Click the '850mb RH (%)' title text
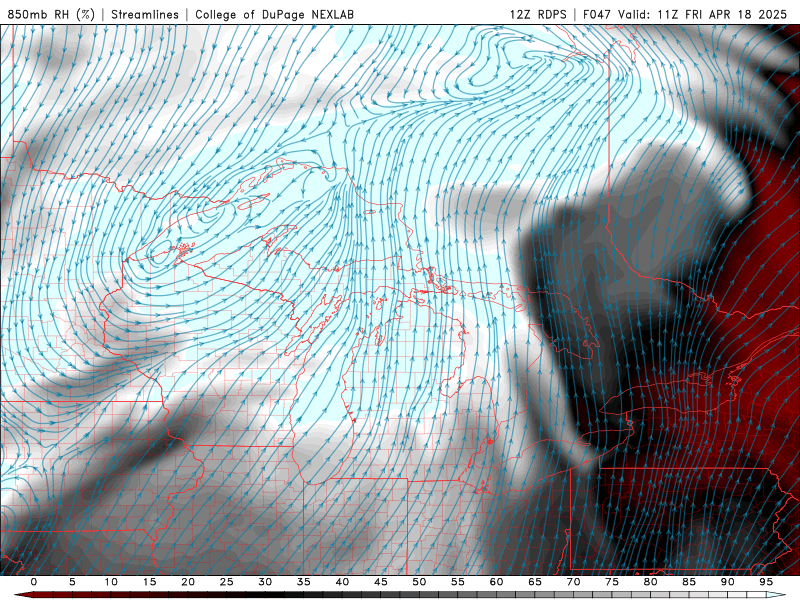 [x=51, y=14]
